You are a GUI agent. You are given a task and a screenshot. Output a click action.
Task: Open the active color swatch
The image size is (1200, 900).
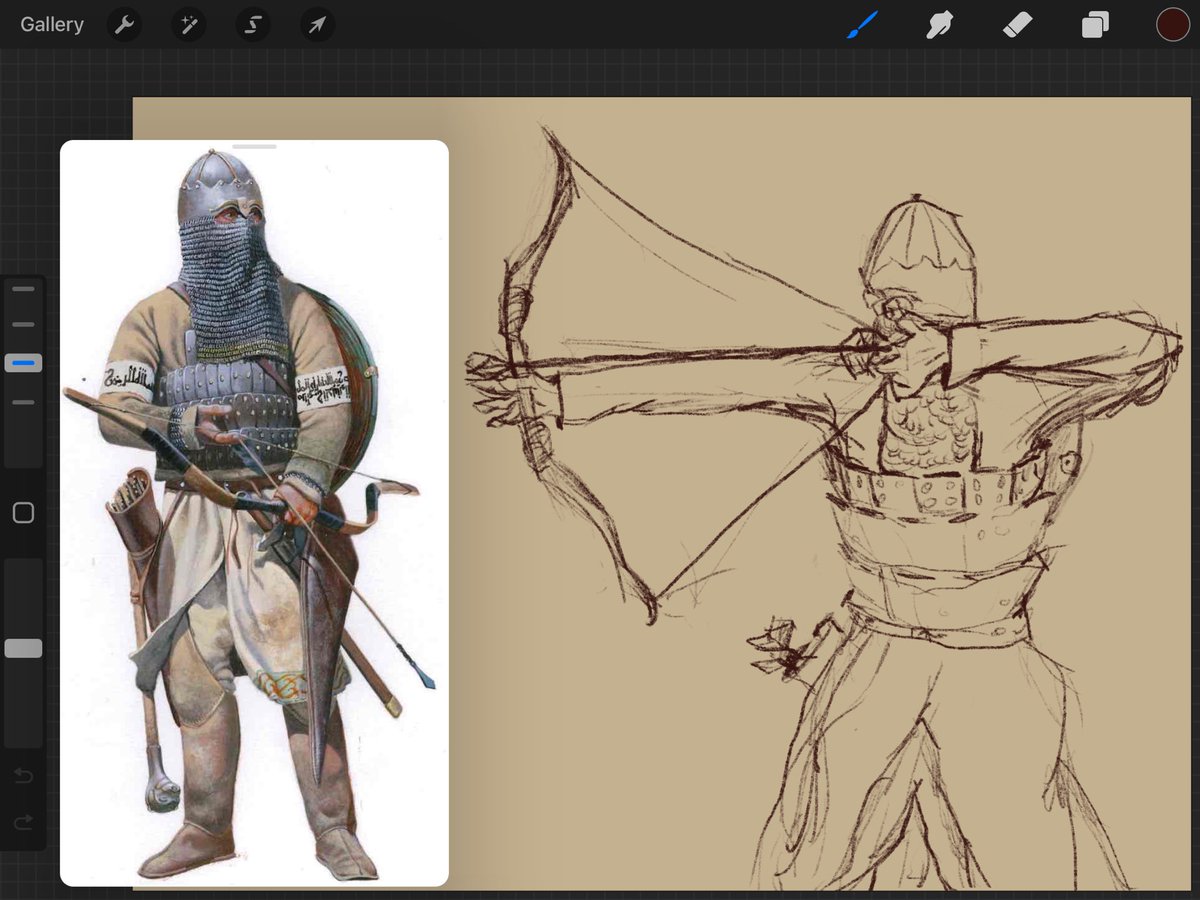[1173, 25]
